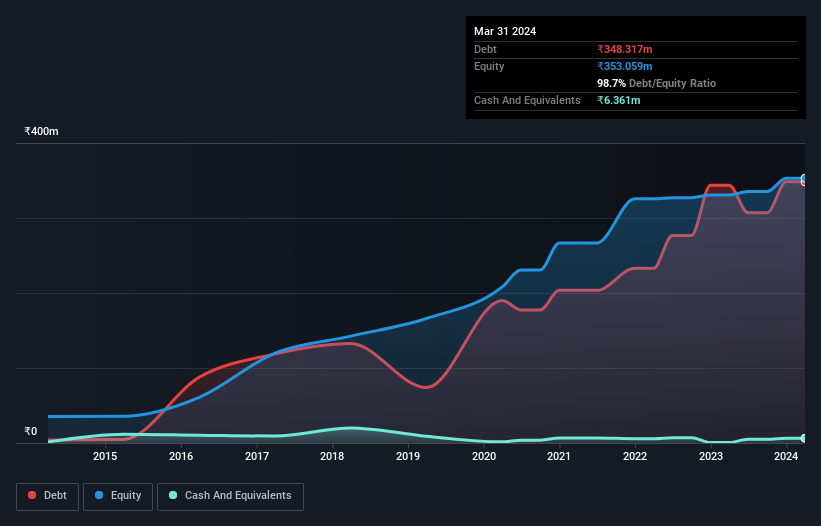
Task: Click the ₹400m y-axis label
Action: click(41, 131)
